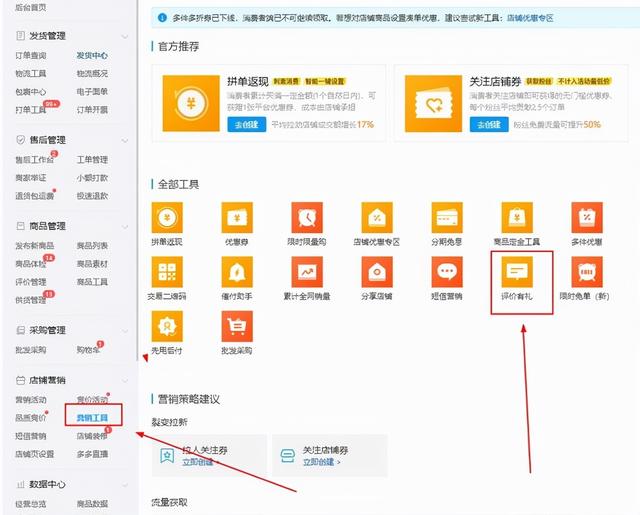
Task: Open 电子面单 in the sidebar
Action: pos(92,92)
